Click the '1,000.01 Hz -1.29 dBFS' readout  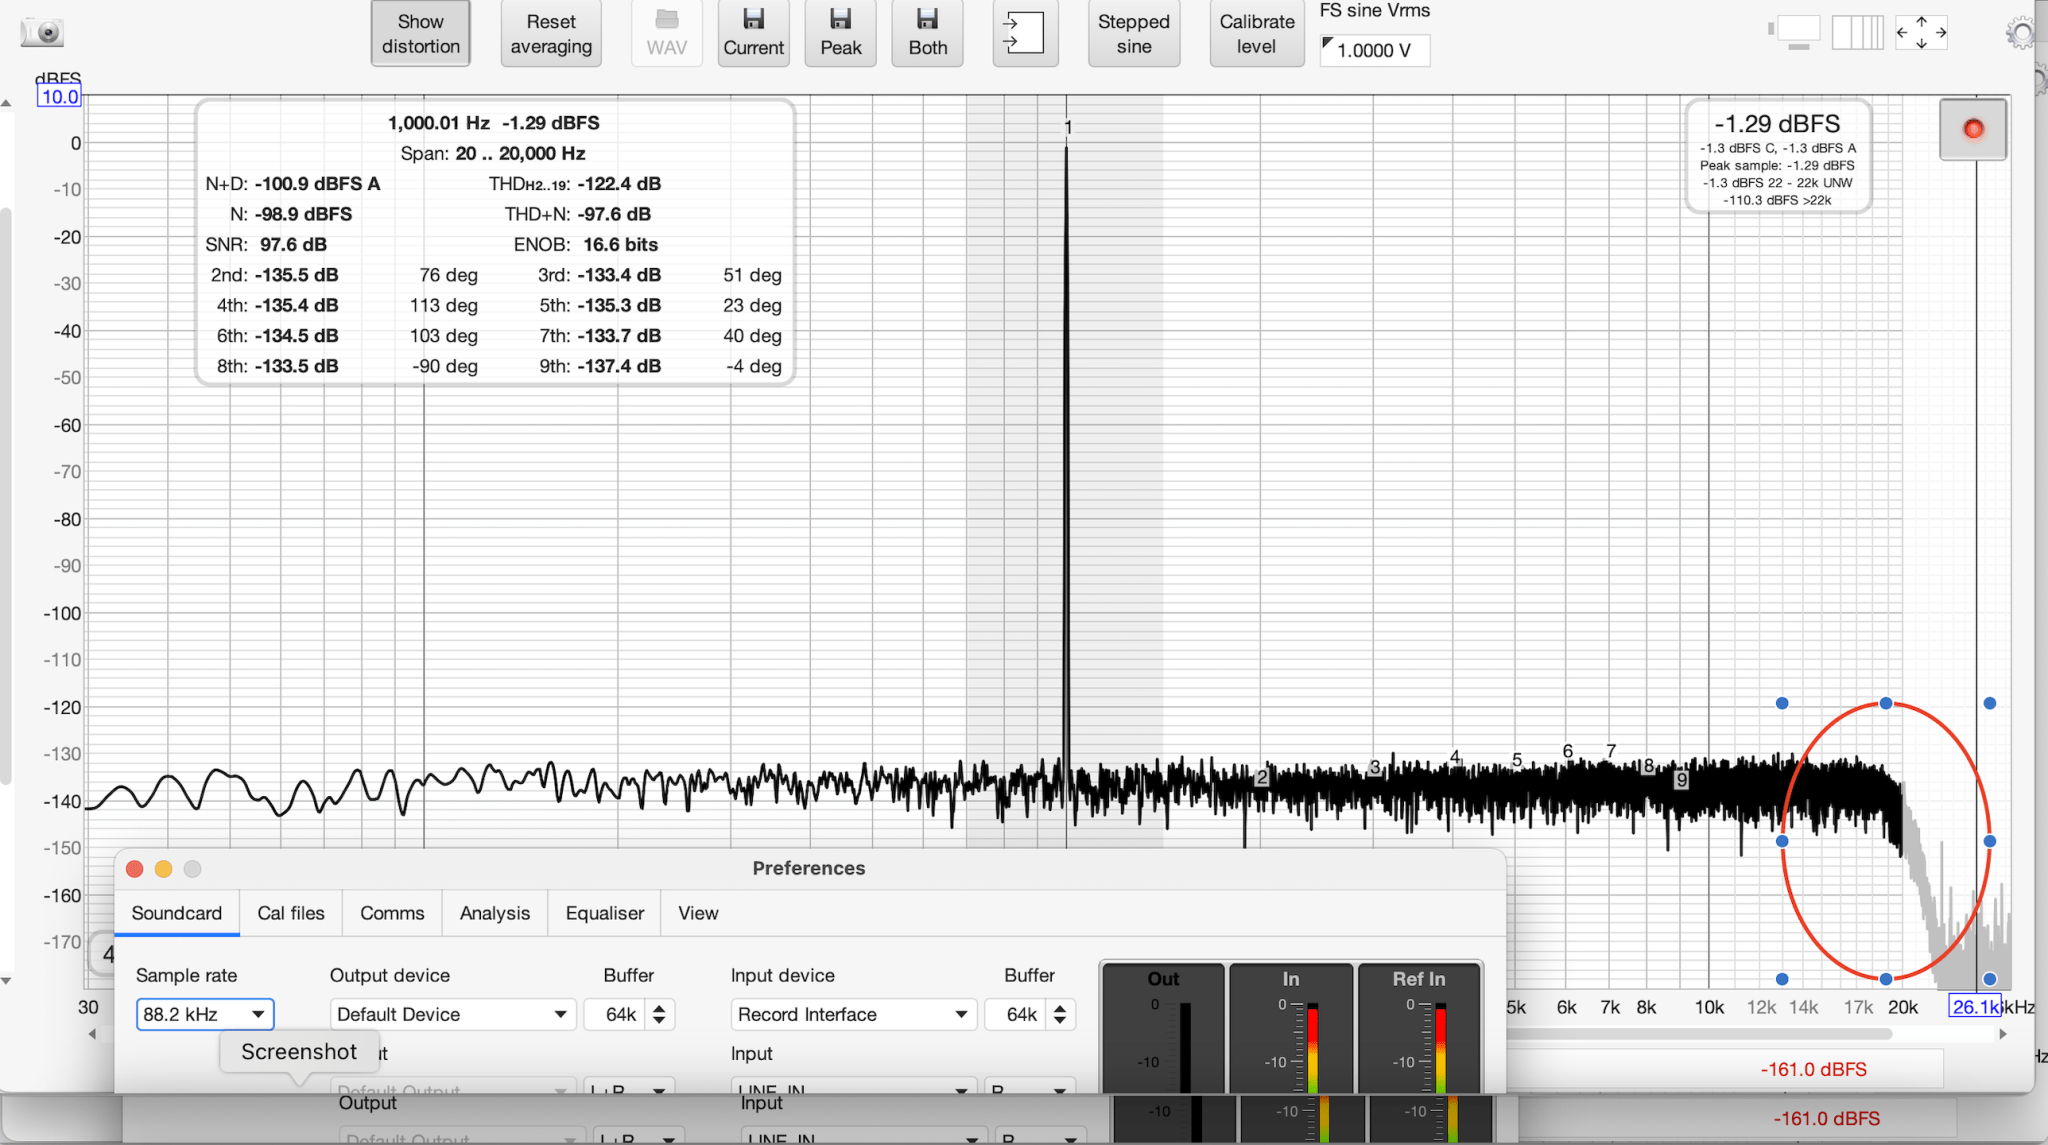click(x=494, y=123)
